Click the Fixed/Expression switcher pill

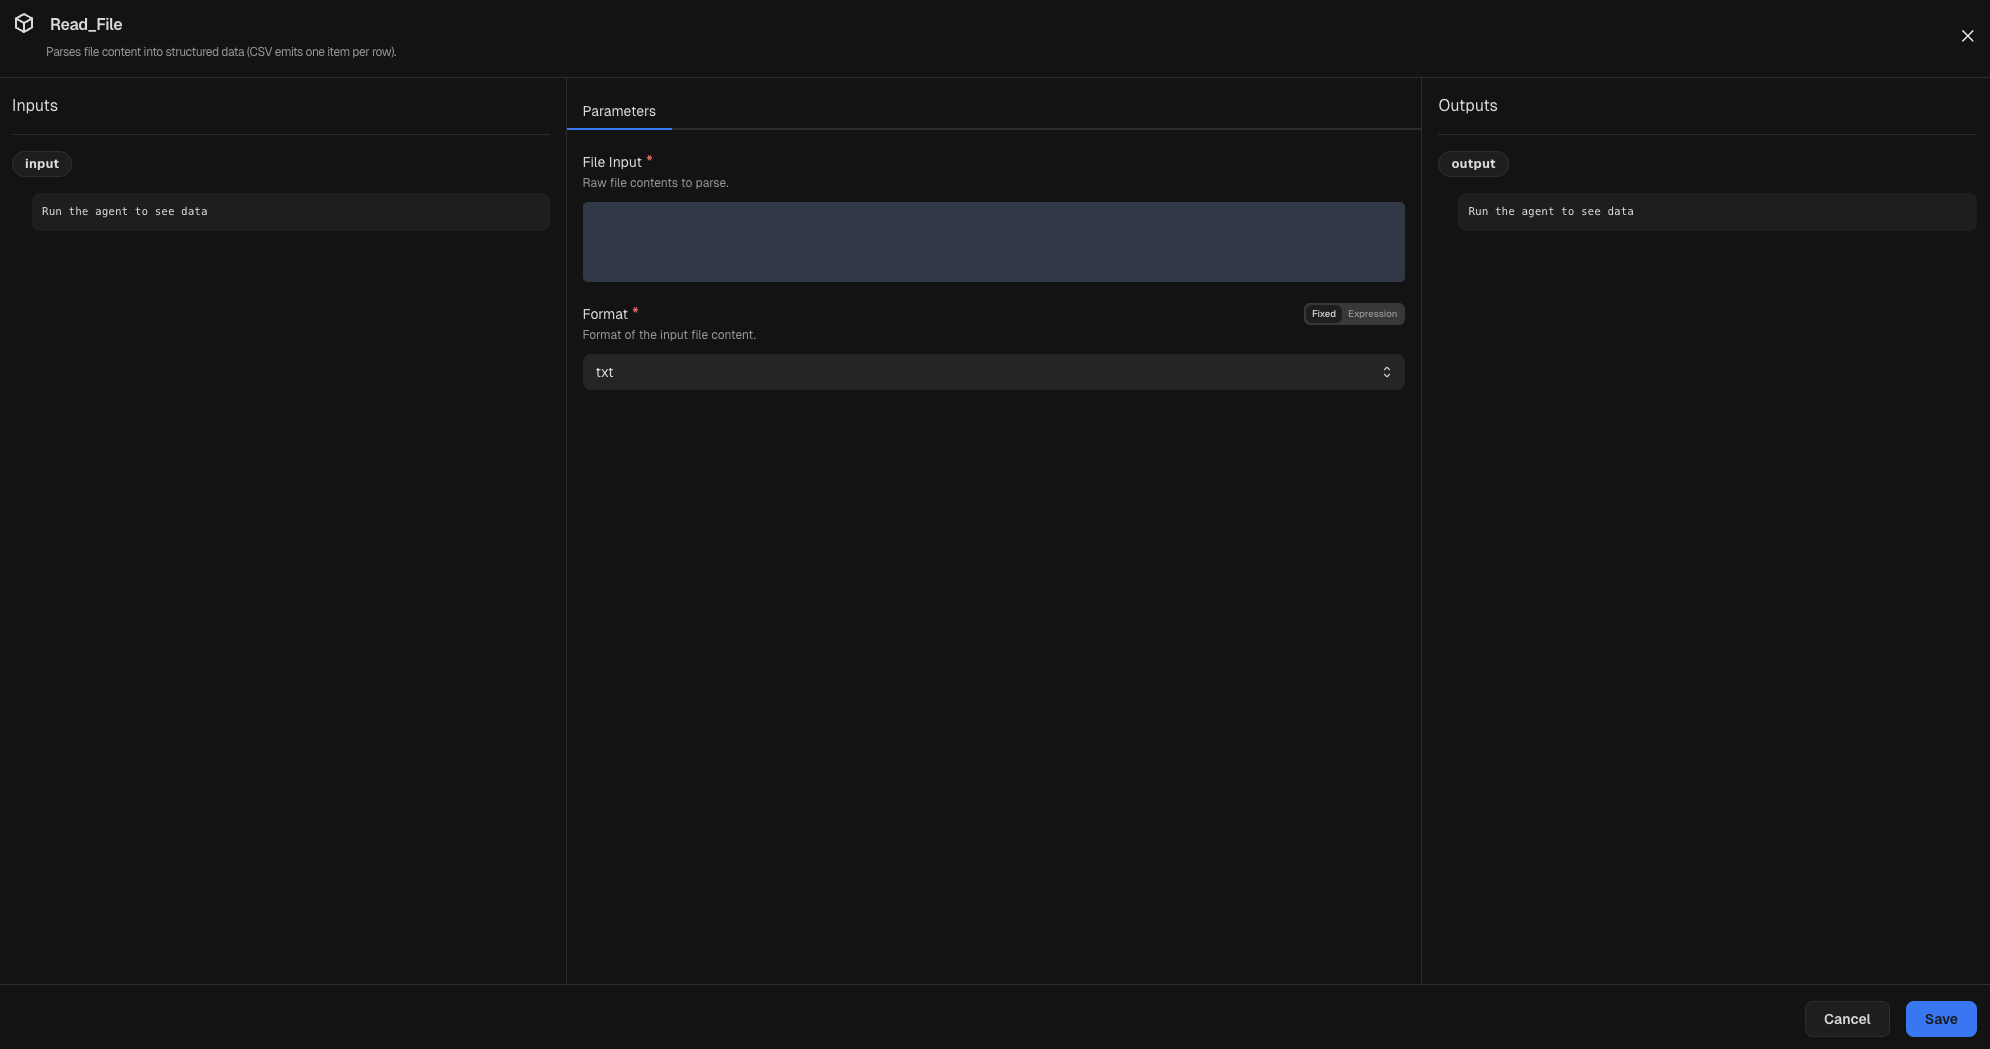point(1353,313)
